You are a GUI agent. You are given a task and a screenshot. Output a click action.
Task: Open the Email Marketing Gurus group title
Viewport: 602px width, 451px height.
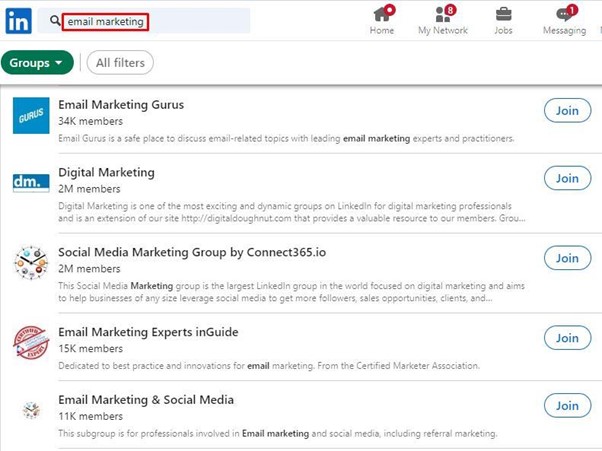coord(121,104)
